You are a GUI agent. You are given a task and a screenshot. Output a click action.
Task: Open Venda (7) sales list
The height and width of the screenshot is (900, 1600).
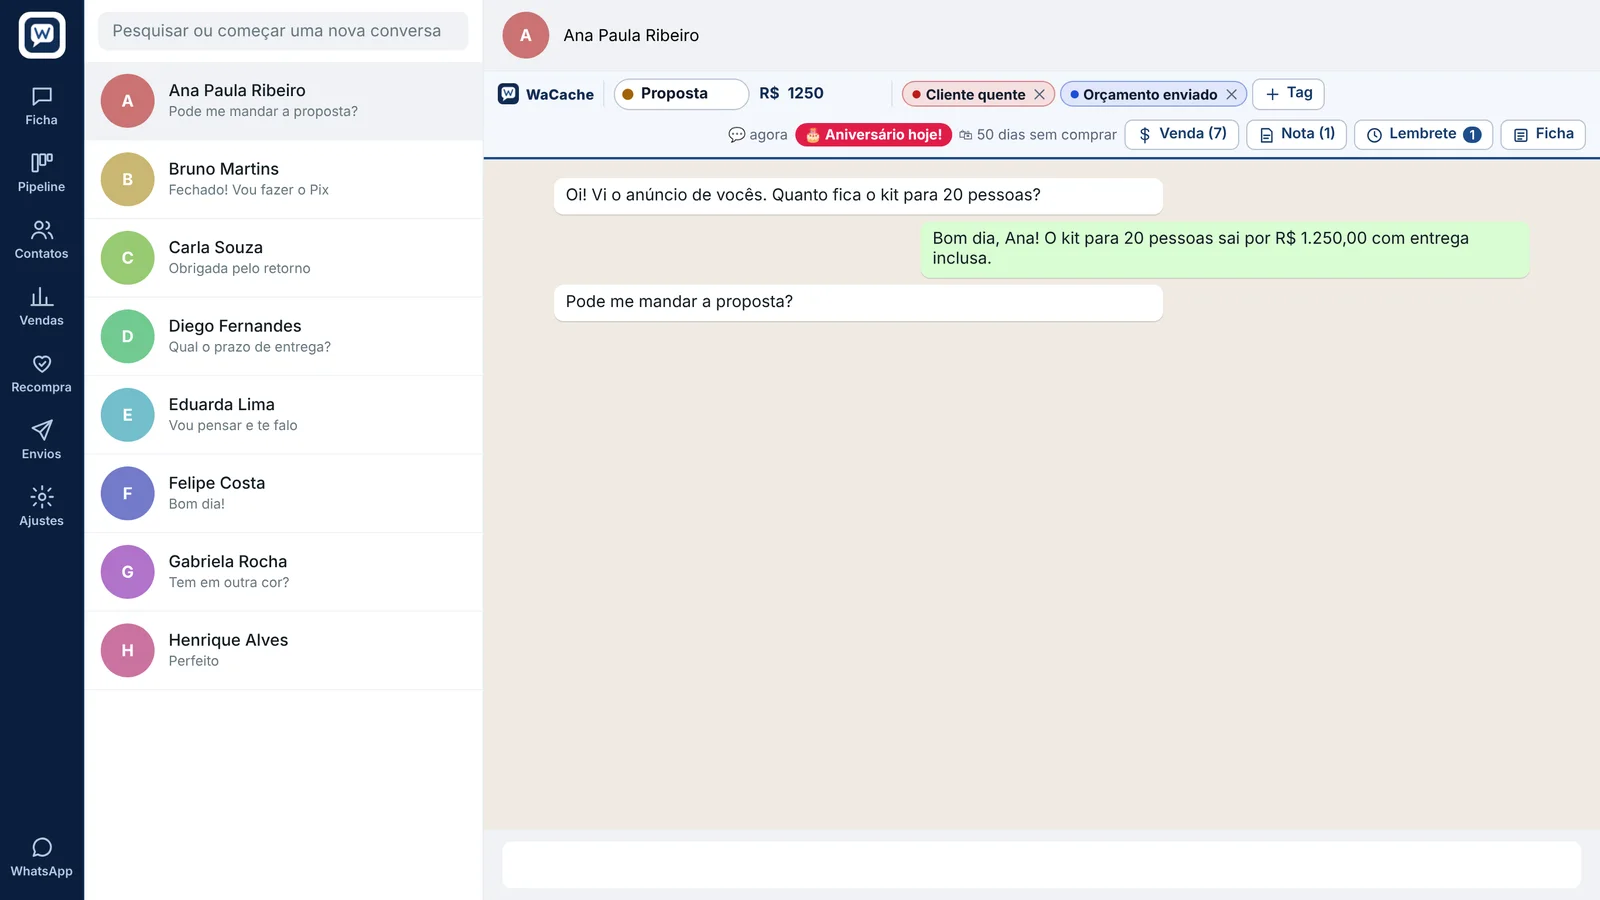click(x=1182, y=134)
